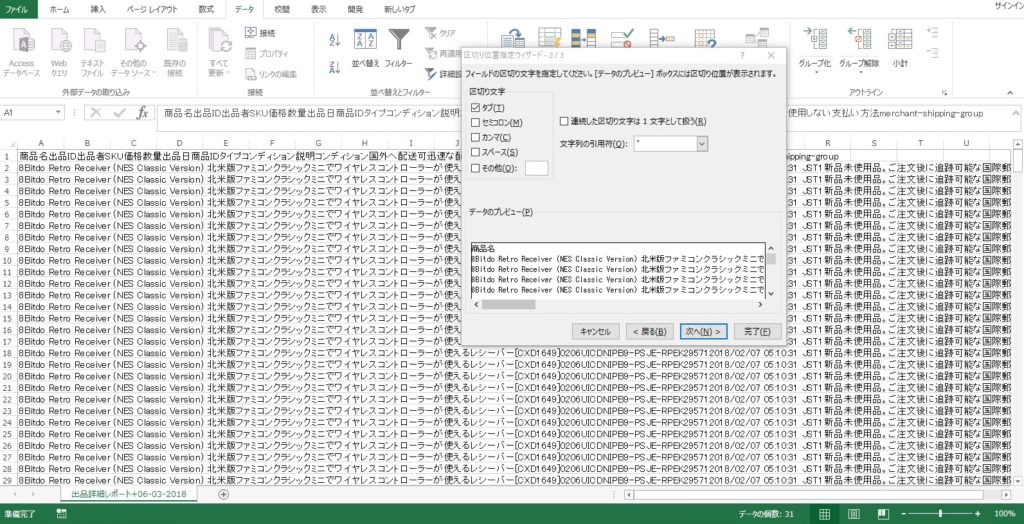Switch to Page Layout view icon
Screen dimensions: 1024x524
(x=854, y=514)
